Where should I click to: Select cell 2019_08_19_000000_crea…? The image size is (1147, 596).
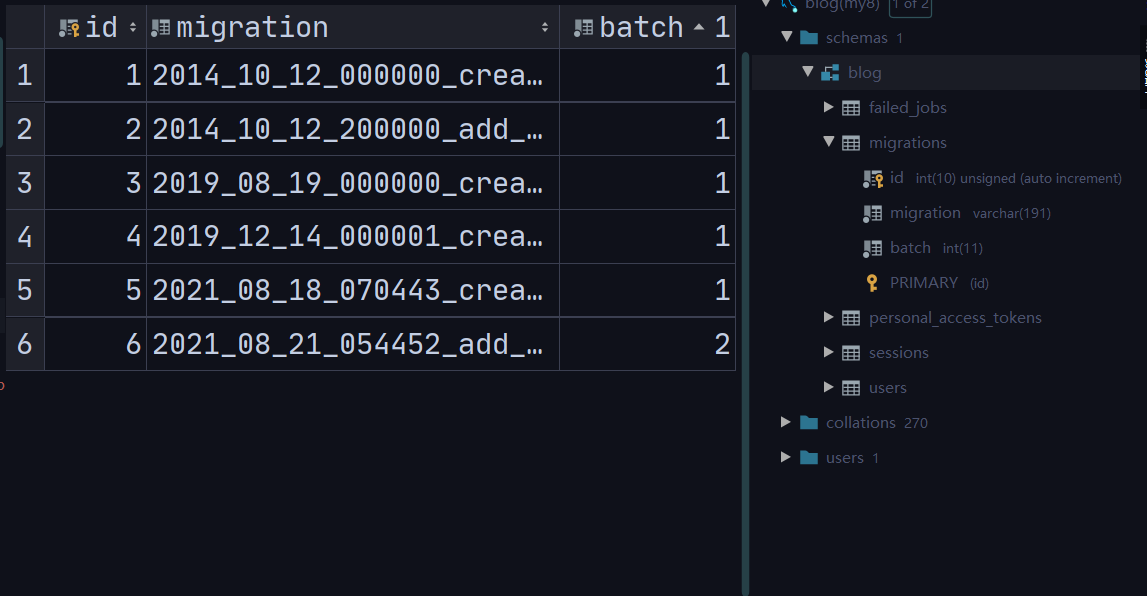(353, 183)
